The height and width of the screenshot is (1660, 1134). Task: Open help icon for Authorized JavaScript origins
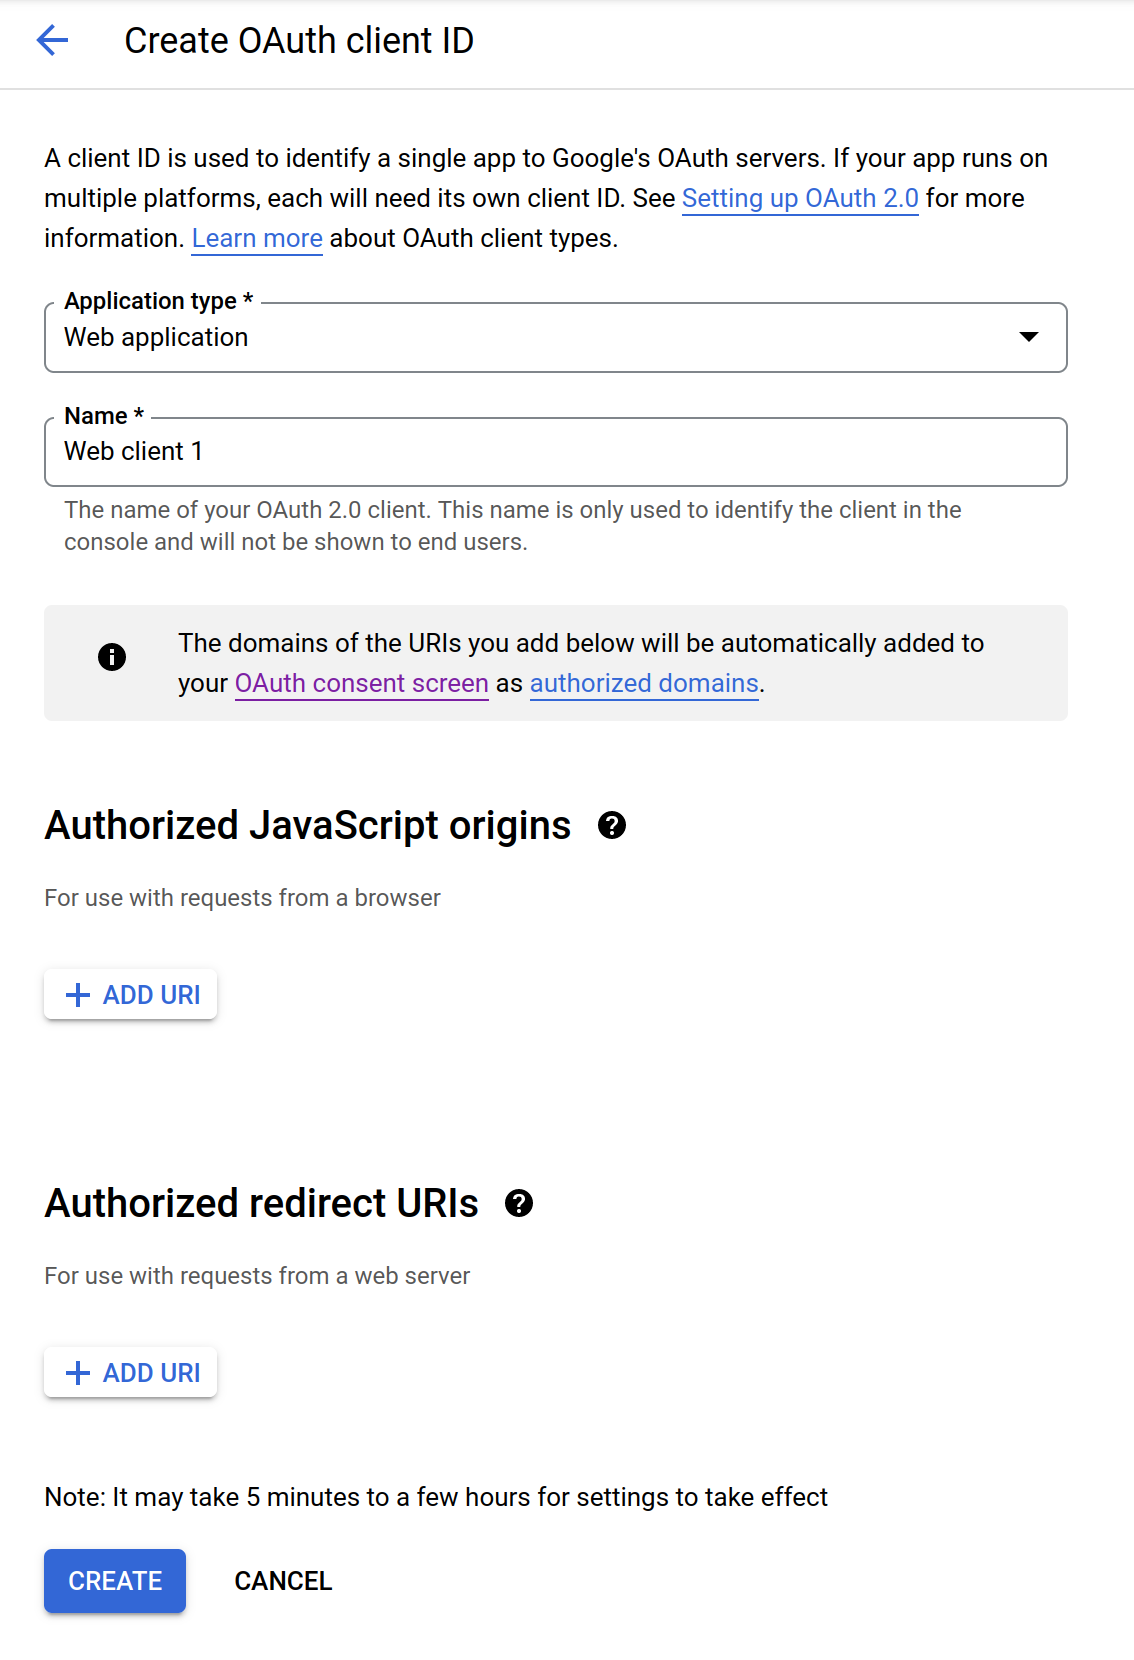tap(612, 826)
